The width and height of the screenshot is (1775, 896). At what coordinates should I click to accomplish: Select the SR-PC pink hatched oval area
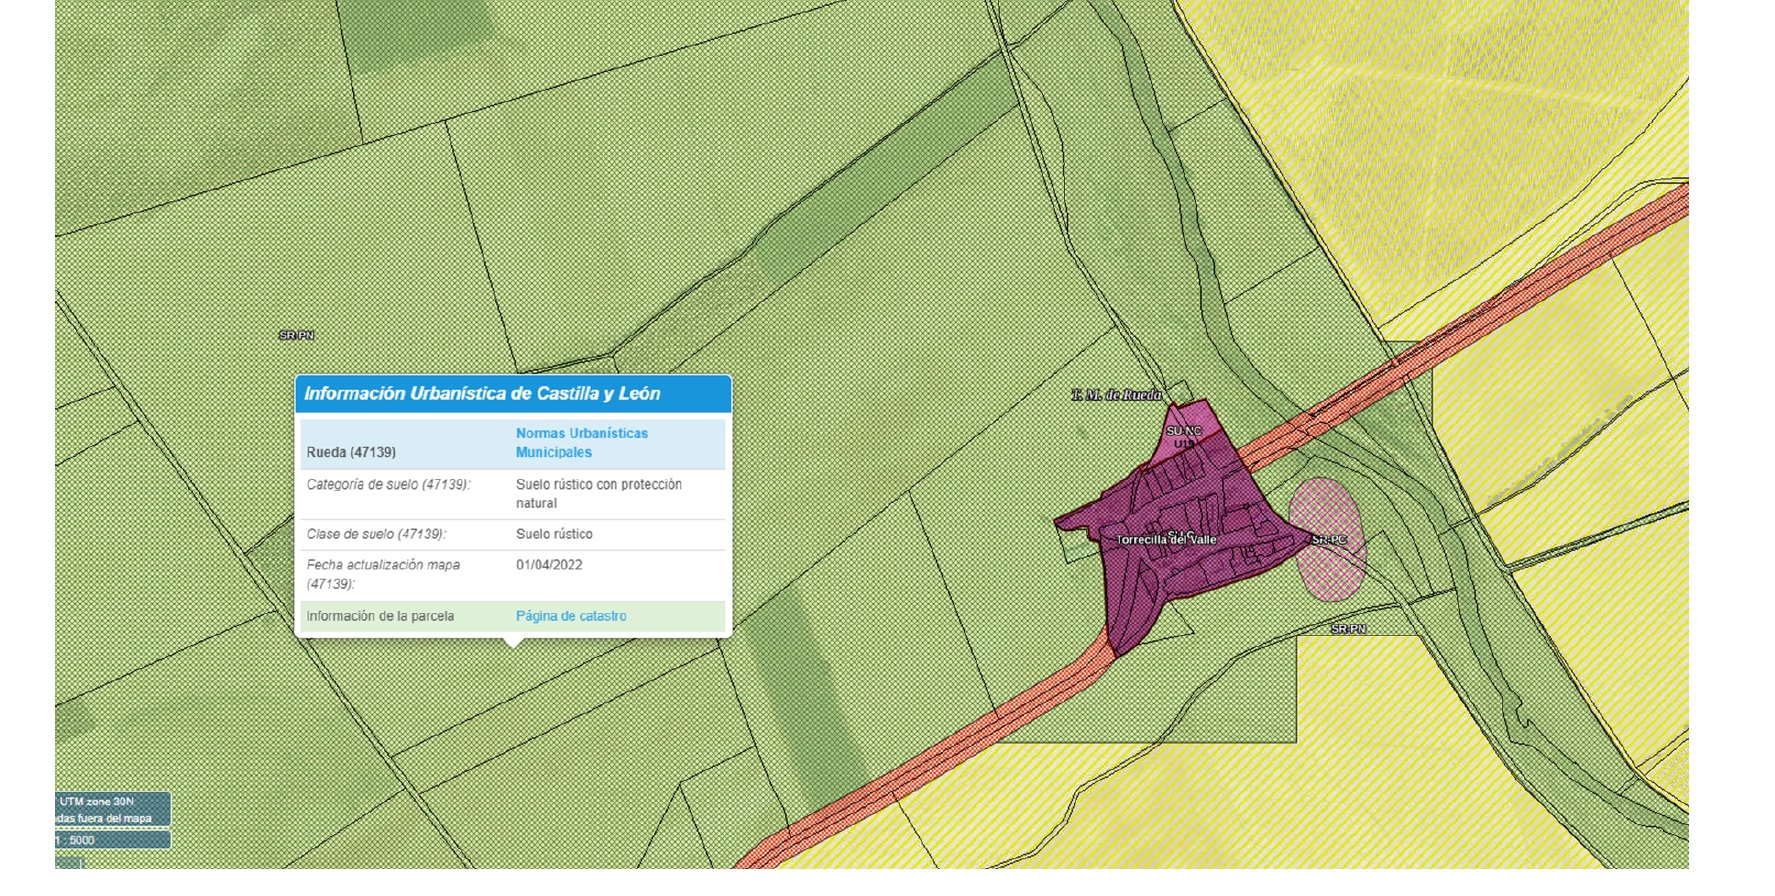1327,540
